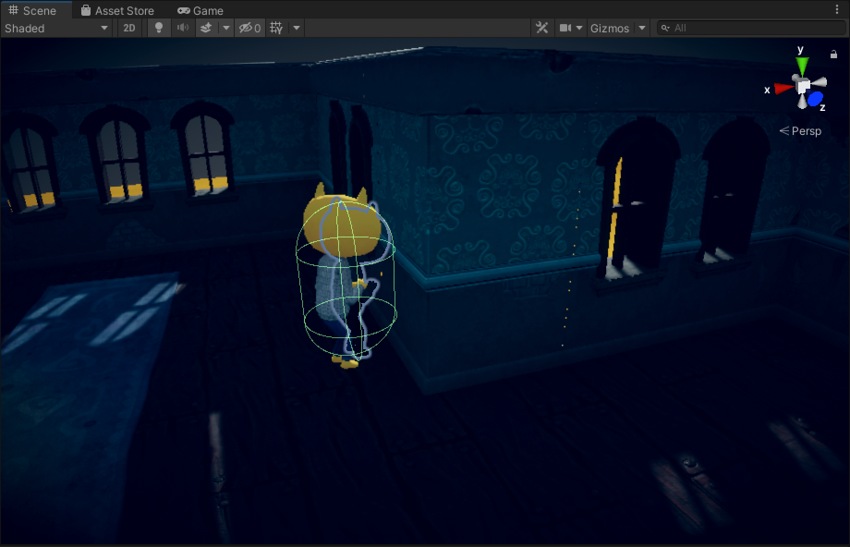
Task: Toggle scene audio with the speaker icon
Action: point(183,28)
